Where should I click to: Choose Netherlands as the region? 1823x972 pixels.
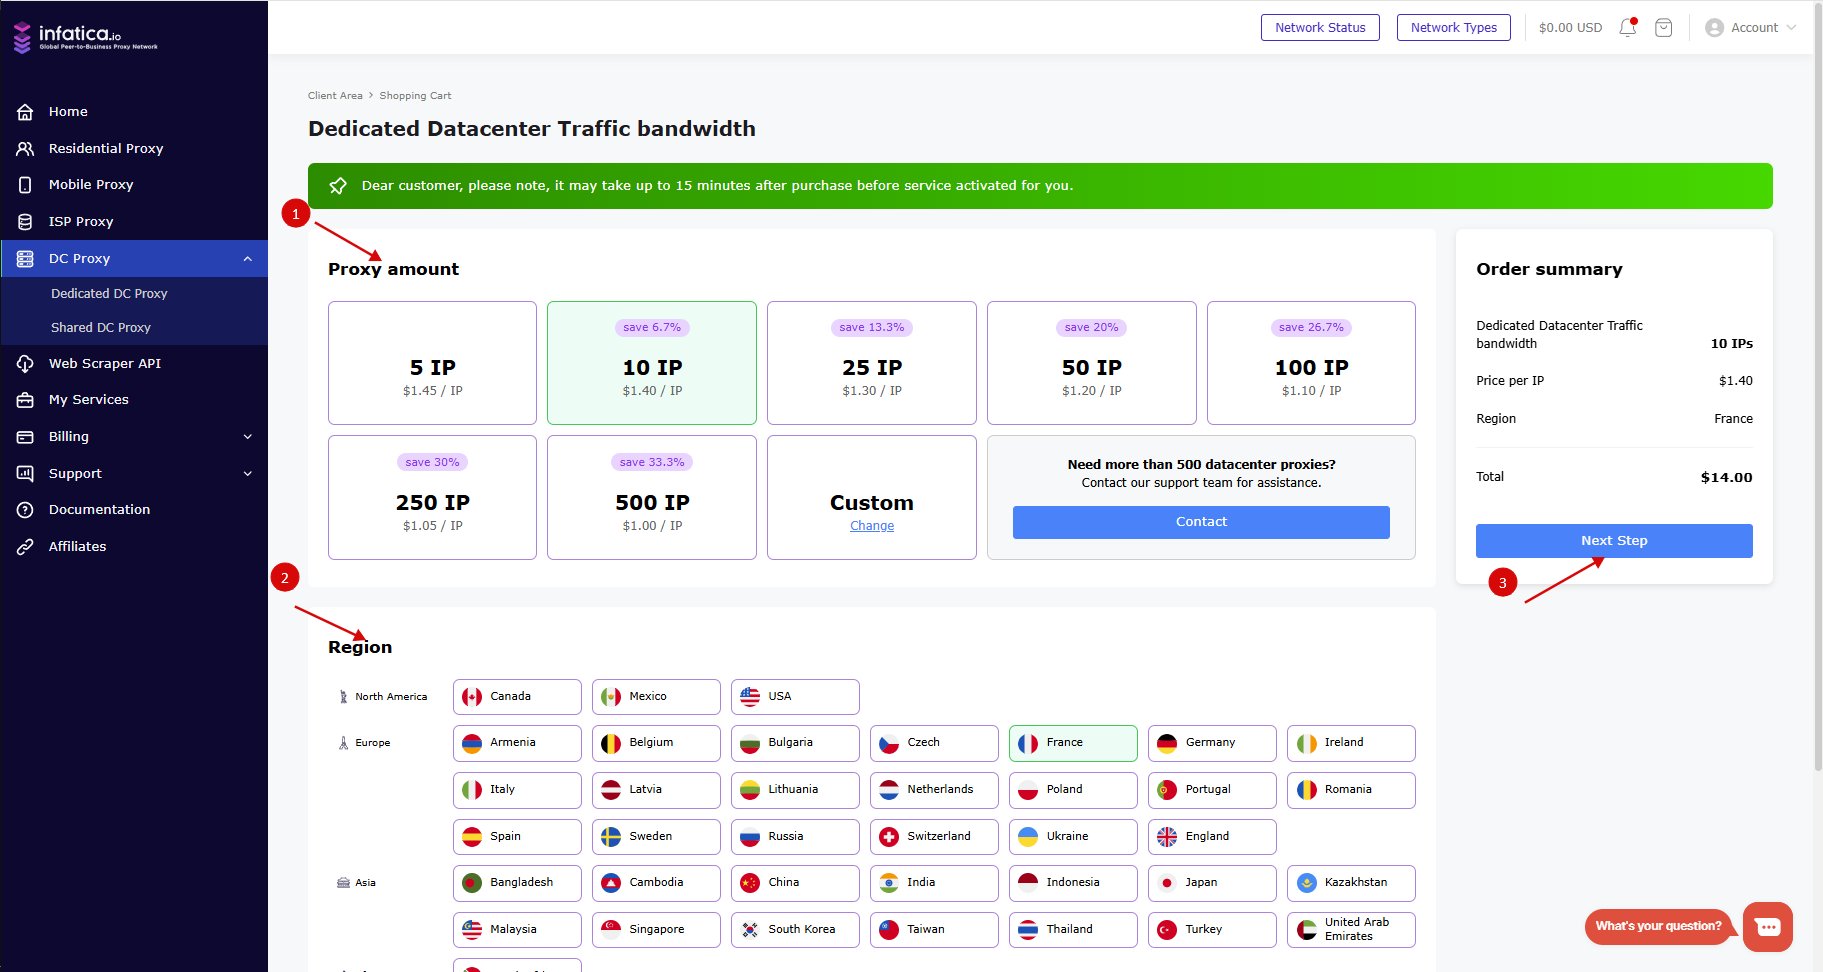[x=934, y=790]
